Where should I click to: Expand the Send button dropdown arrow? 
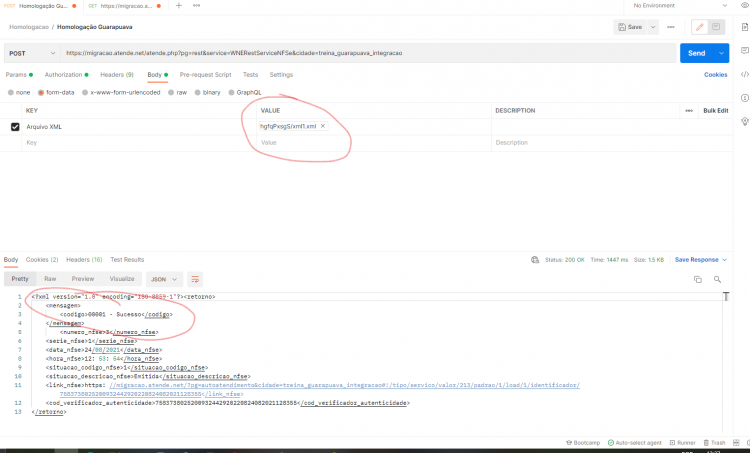[x=721, y=53]
